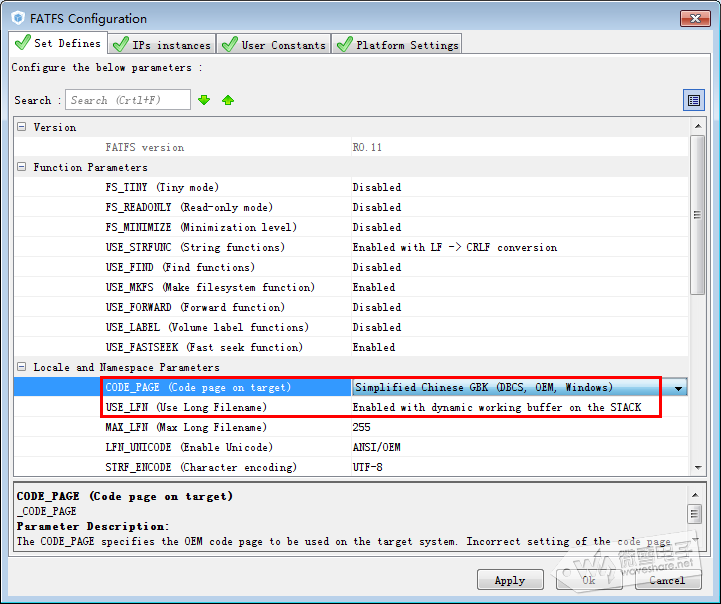This screenshot has height=604, width=721.
Task: Switch to the IPs instances tab
Action: coord(162,44)
